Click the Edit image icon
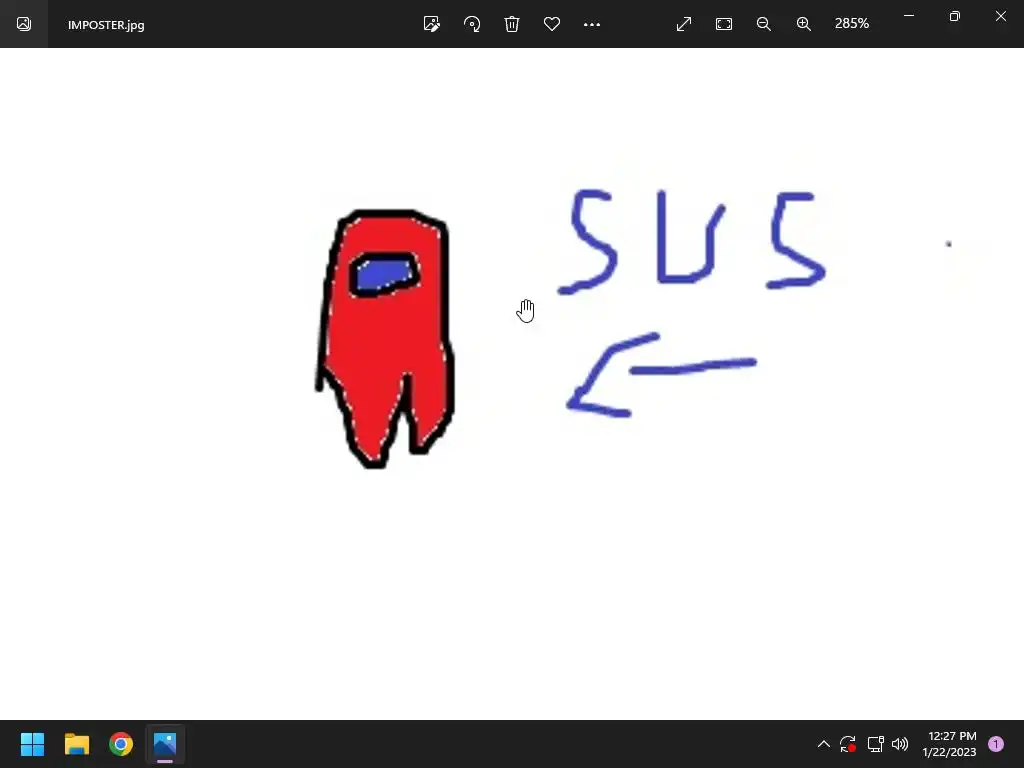 click(432, 24)
